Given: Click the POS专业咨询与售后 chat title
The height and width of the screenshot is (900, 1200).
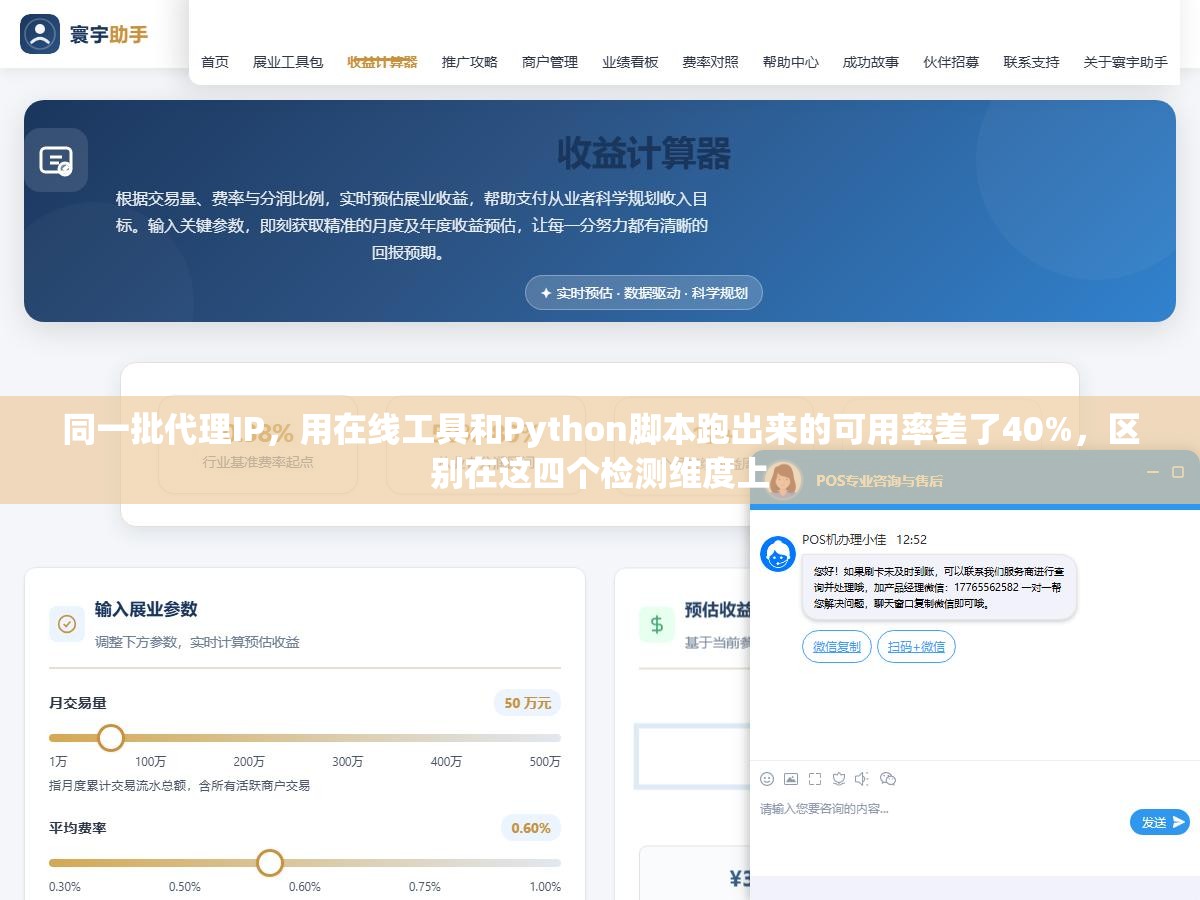Looking at the screenshot, I should [x=879, y=480].
